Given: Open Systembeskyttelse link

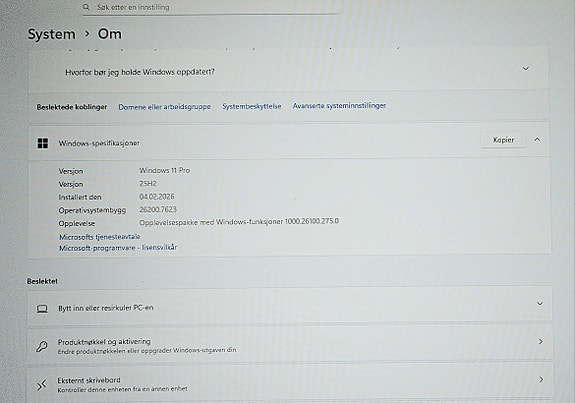Looking at the screenshot, I should point(252,106).
